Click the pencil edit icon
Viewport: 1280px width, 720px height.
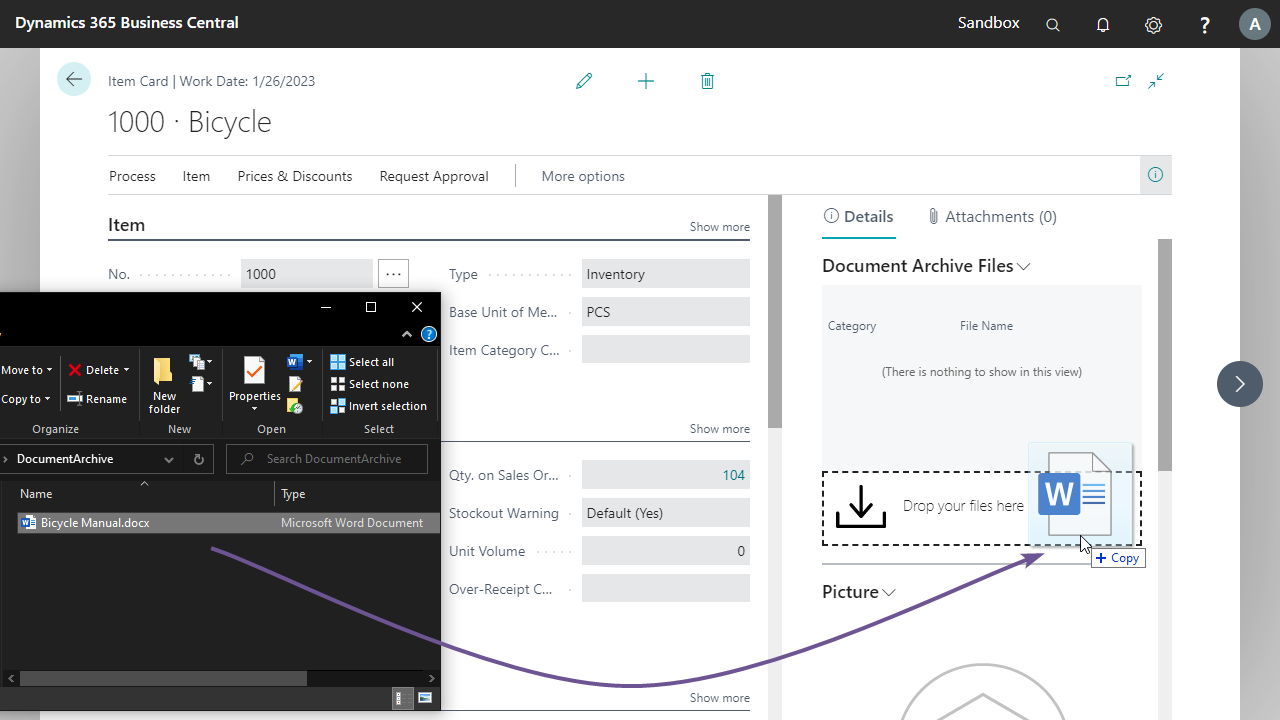pos(584,81)
